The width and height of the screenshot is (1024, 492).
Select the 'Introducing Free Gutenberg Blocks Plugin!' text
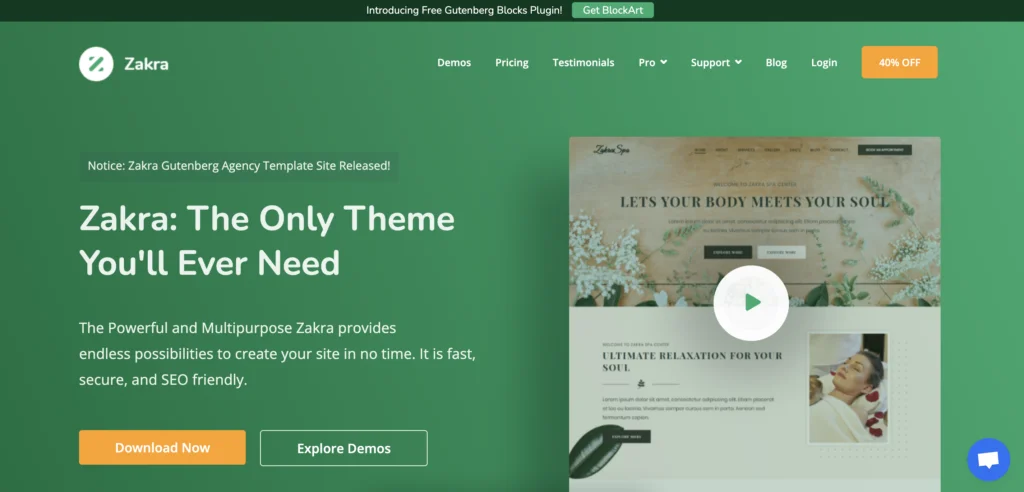pos(464,10)
